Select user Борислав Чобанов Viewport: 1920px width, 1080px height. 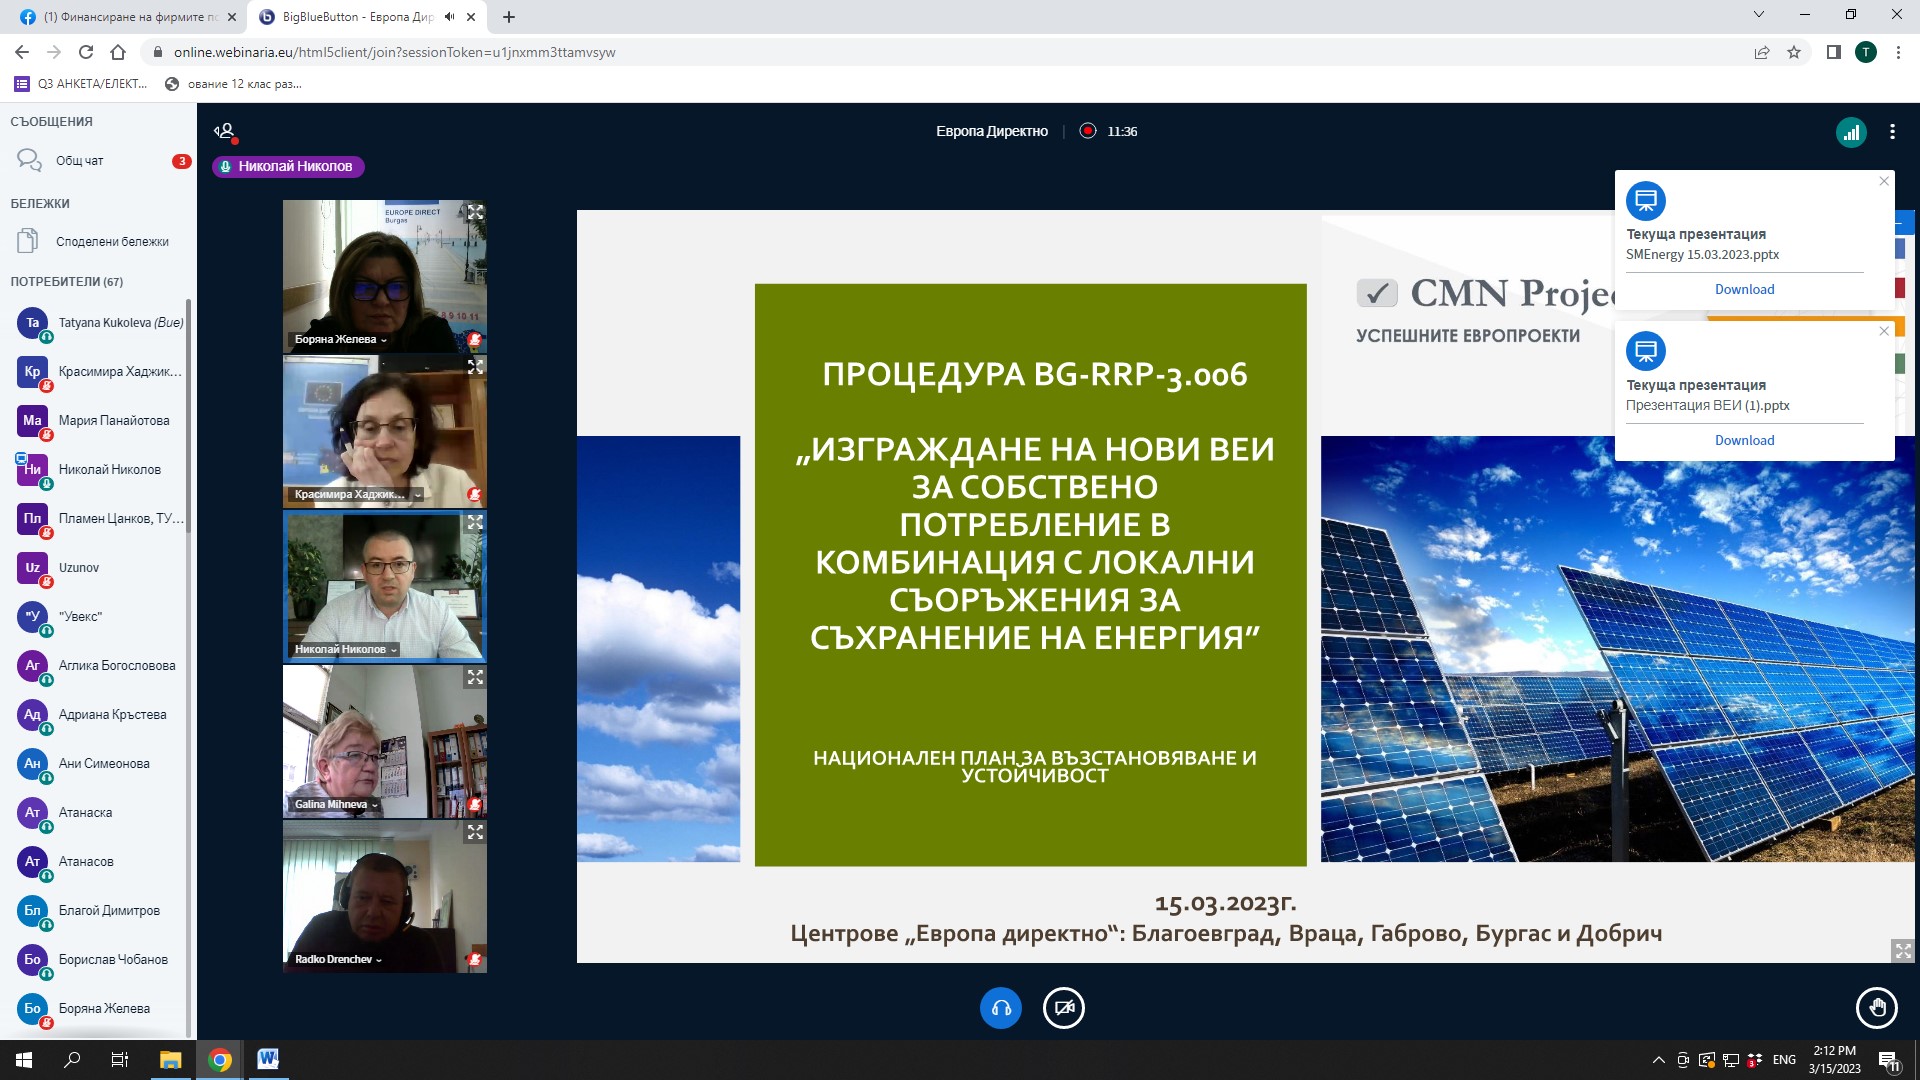click(98, 960)
